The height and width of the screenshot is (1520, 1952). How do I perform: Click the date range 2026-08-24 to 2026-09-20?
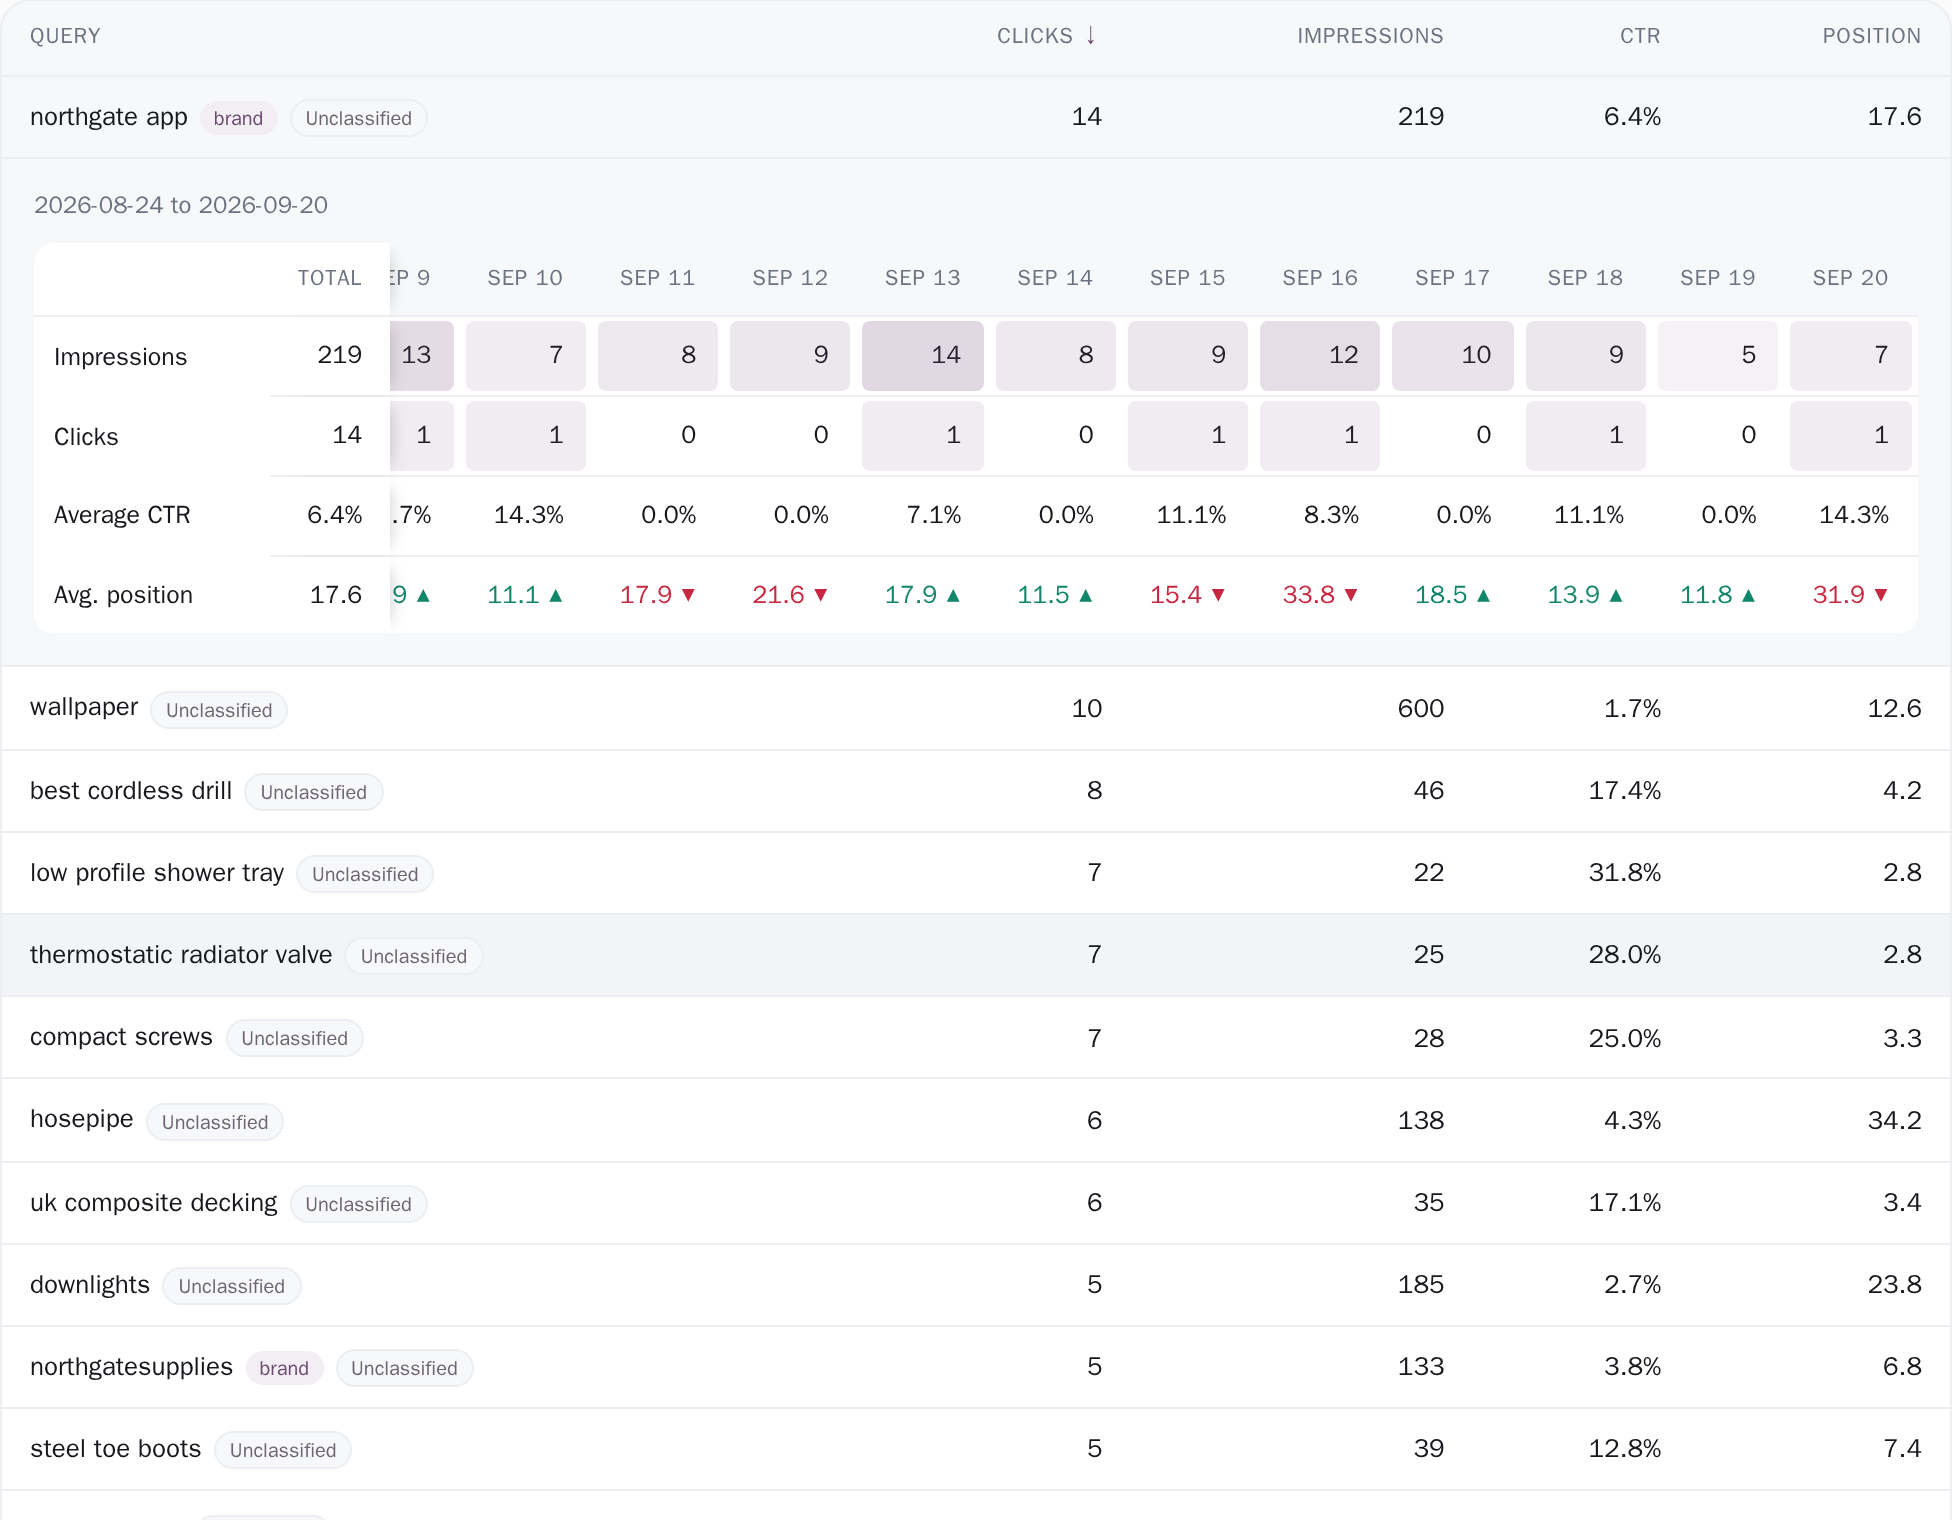click(x=181, y=205)
